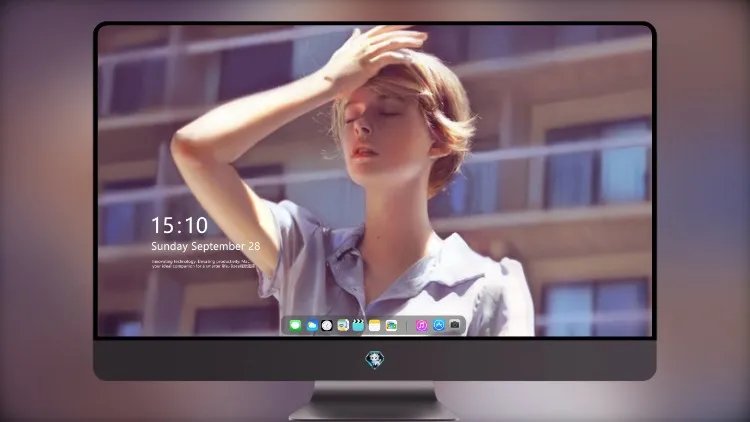Open the green Messages app in dock
This screenshot has width=750, height=422.
click(295, 326)
